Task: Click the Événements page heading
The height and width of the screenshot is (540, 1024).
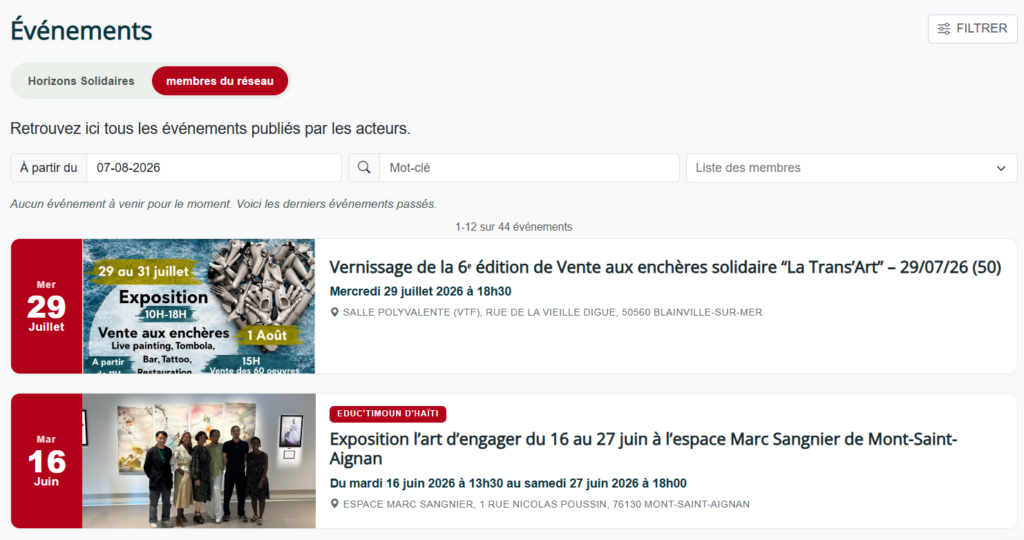Action: coord(81,31)
